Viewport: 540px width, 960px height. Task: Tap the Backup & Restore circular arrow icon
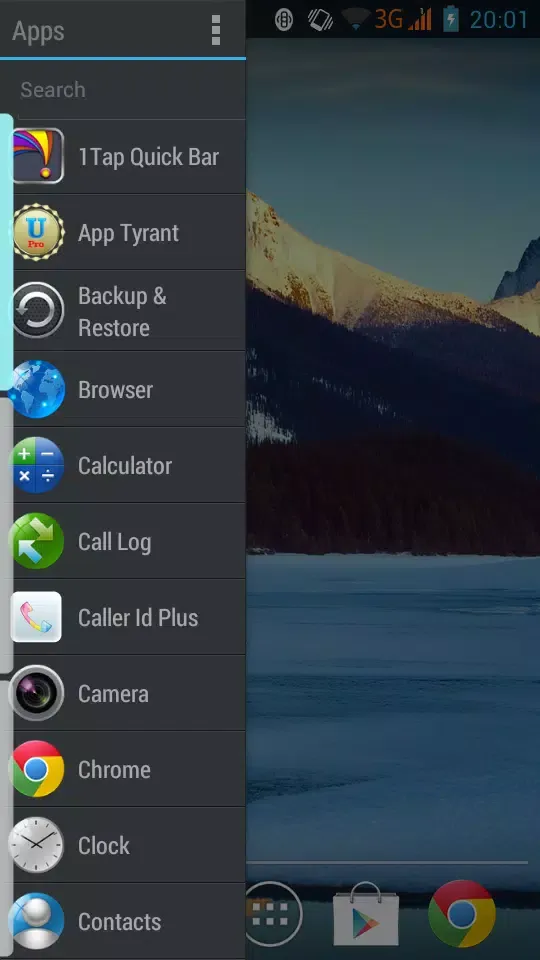(38, 310)
